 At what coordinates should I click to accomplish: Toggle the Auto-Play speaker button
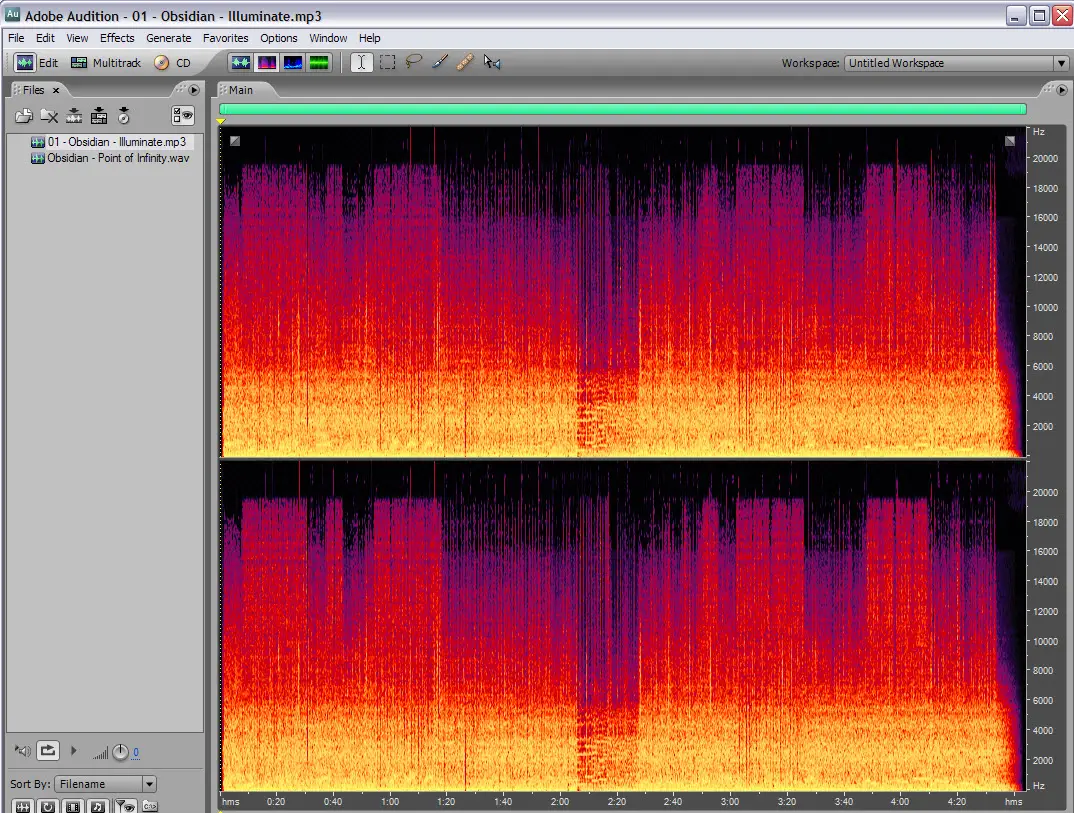tap(22, 750)
